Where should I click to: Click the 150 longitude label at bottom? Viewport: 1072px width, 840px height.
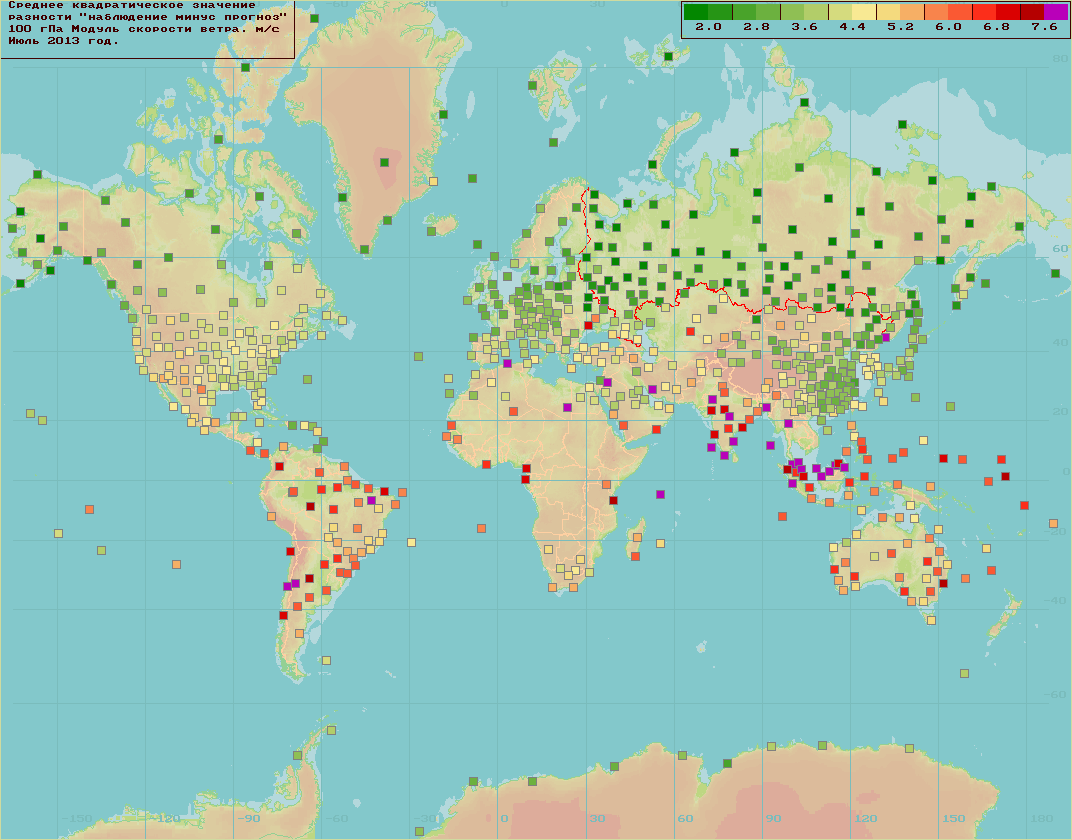pos(954,818)
